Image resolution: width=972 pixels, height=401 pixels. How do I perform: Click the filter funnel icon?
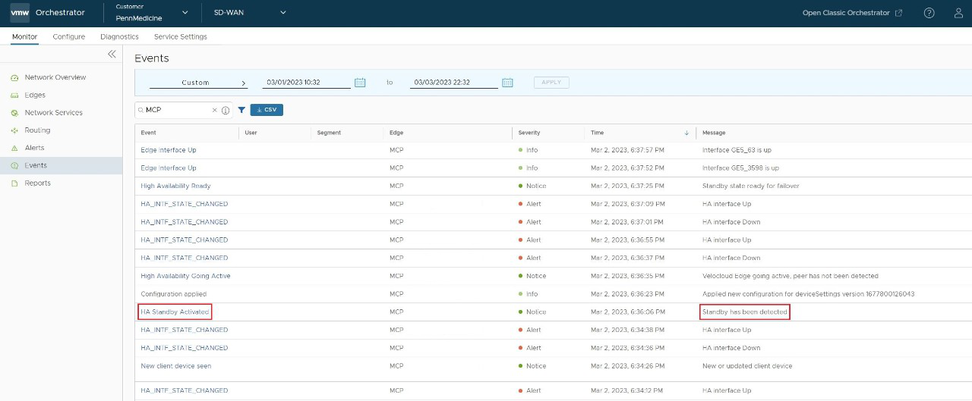tap(240, 110)
